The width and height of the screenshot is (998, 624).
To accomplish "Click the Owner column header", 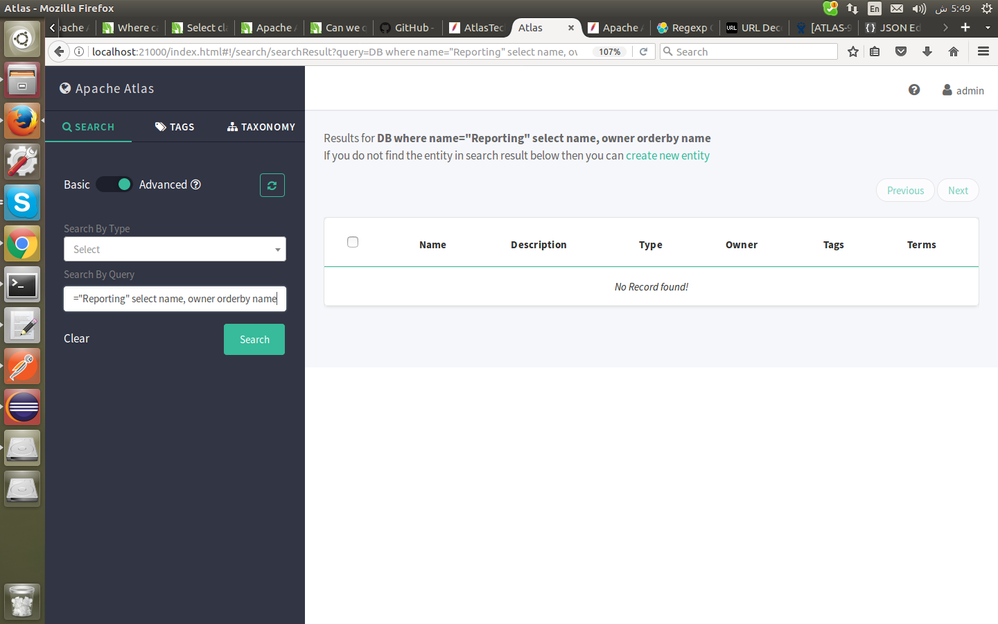I will click(x=741, y=245).
